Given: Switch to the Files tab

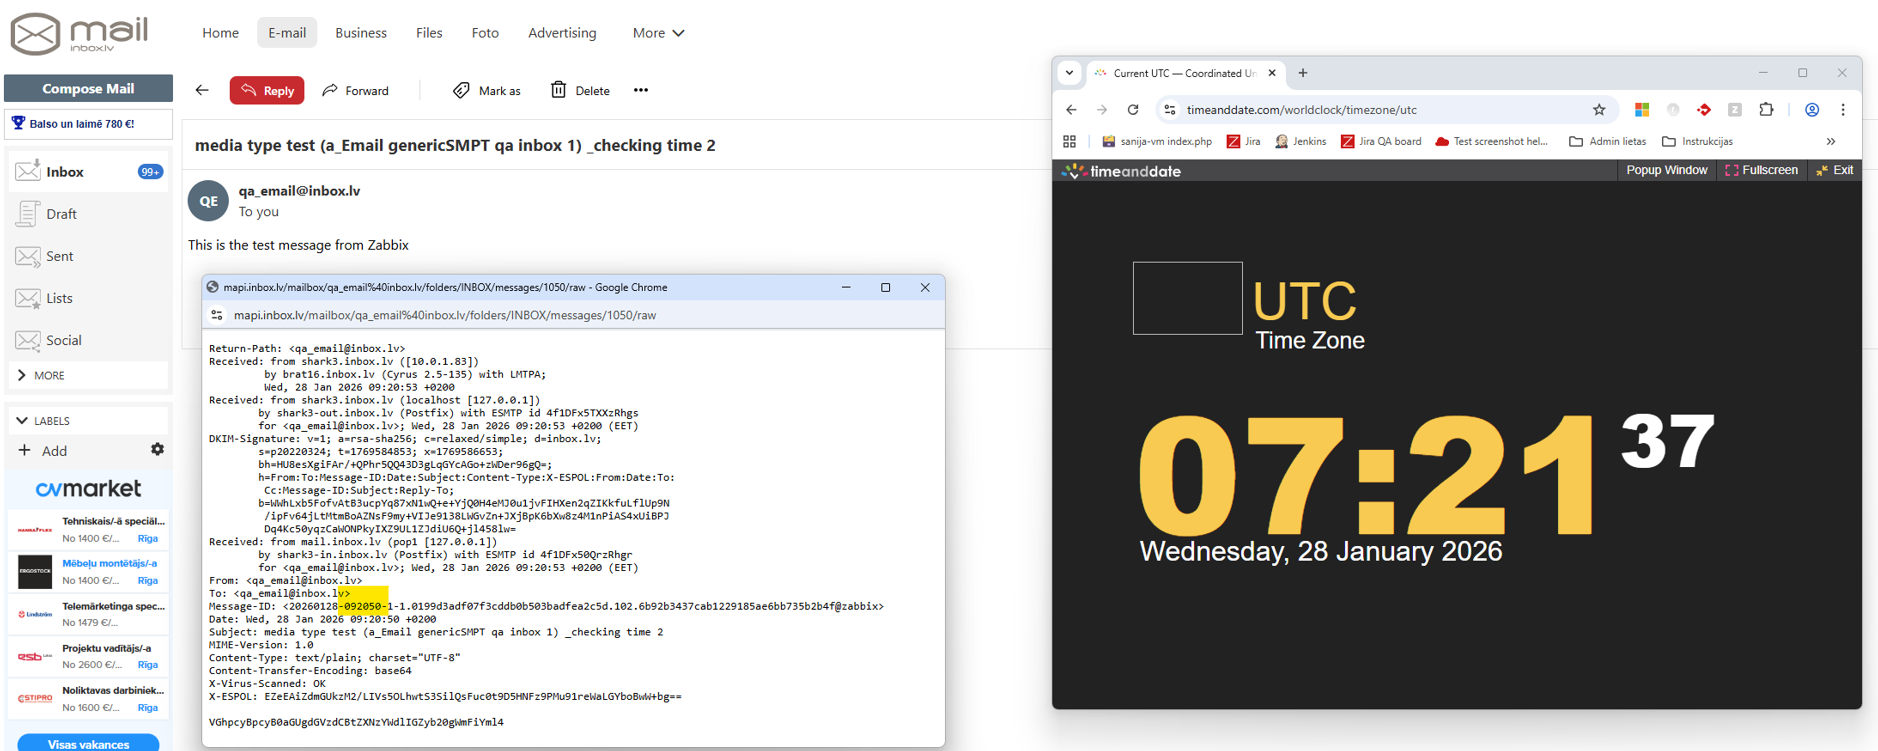Looking at the screenshot, I should coord(429,33).
